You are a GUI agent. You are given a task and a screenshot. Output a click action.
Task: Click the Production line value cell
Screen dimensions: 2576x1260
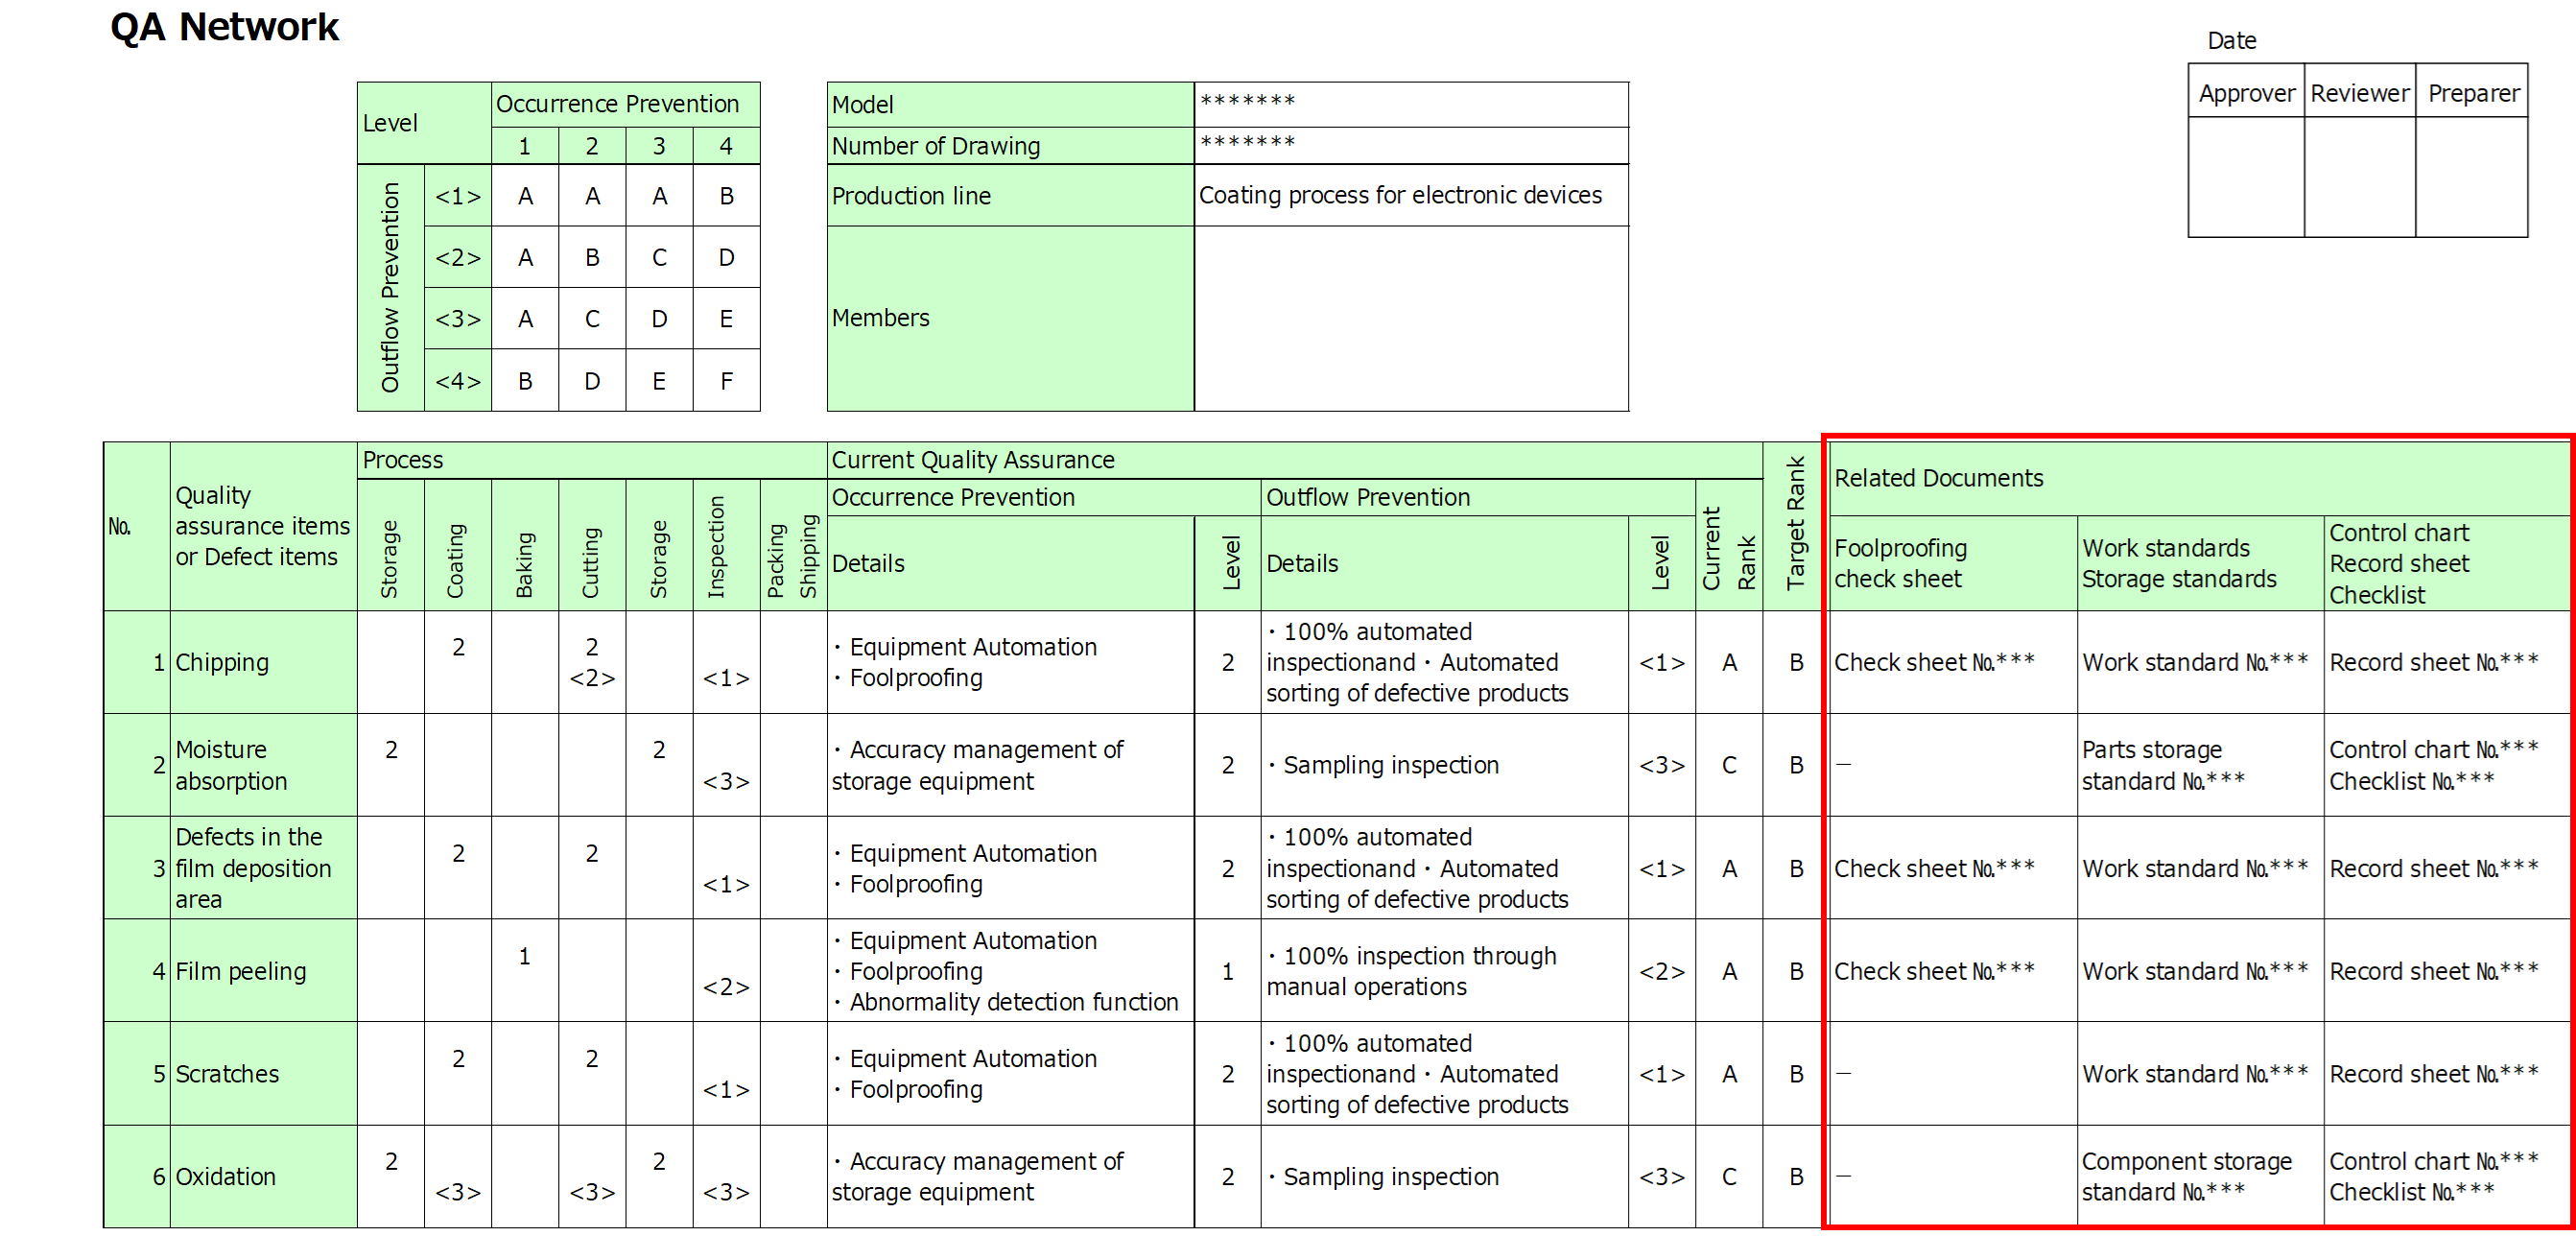[x=1411, y=195]
